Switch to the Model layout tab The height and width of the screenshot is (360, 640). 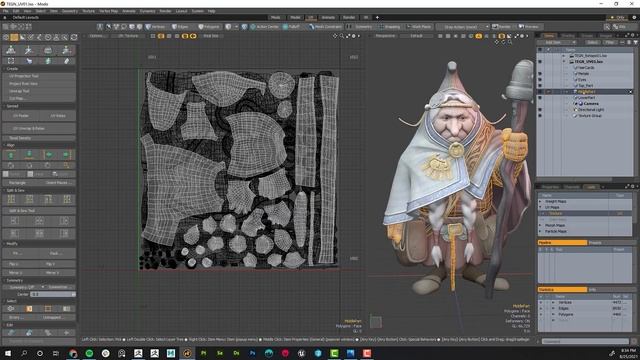pos(295,18)
